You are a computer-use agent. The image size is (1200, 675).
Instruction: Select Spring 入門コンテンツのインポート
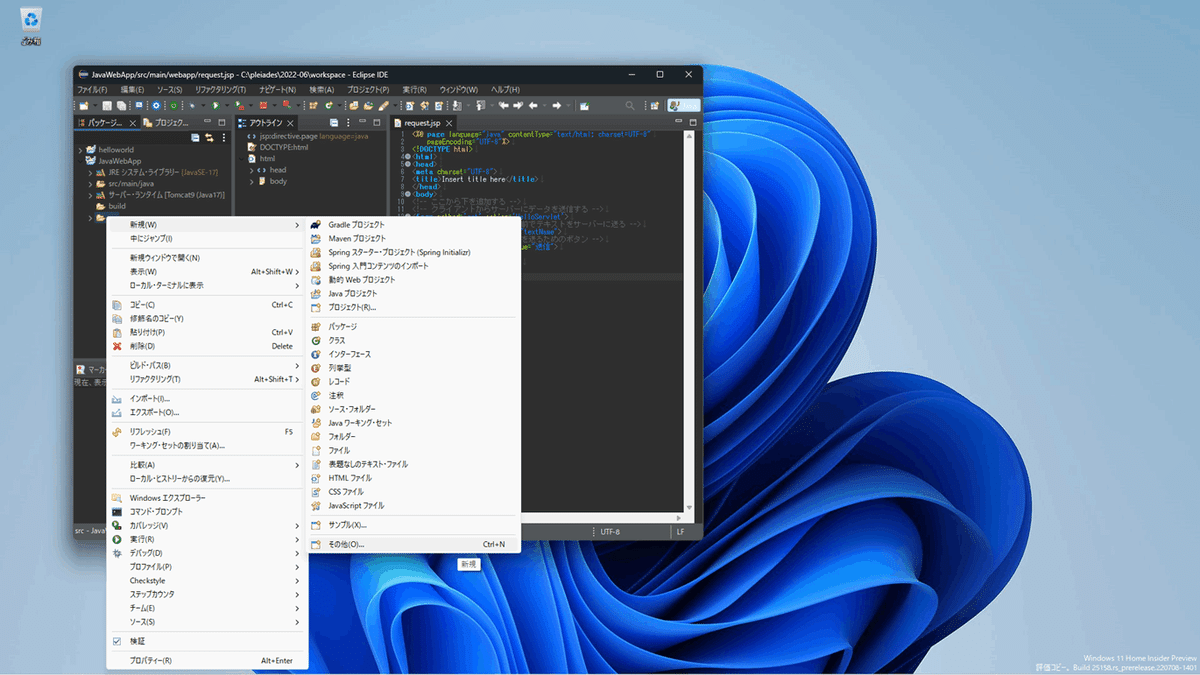[x=415, y=266]
